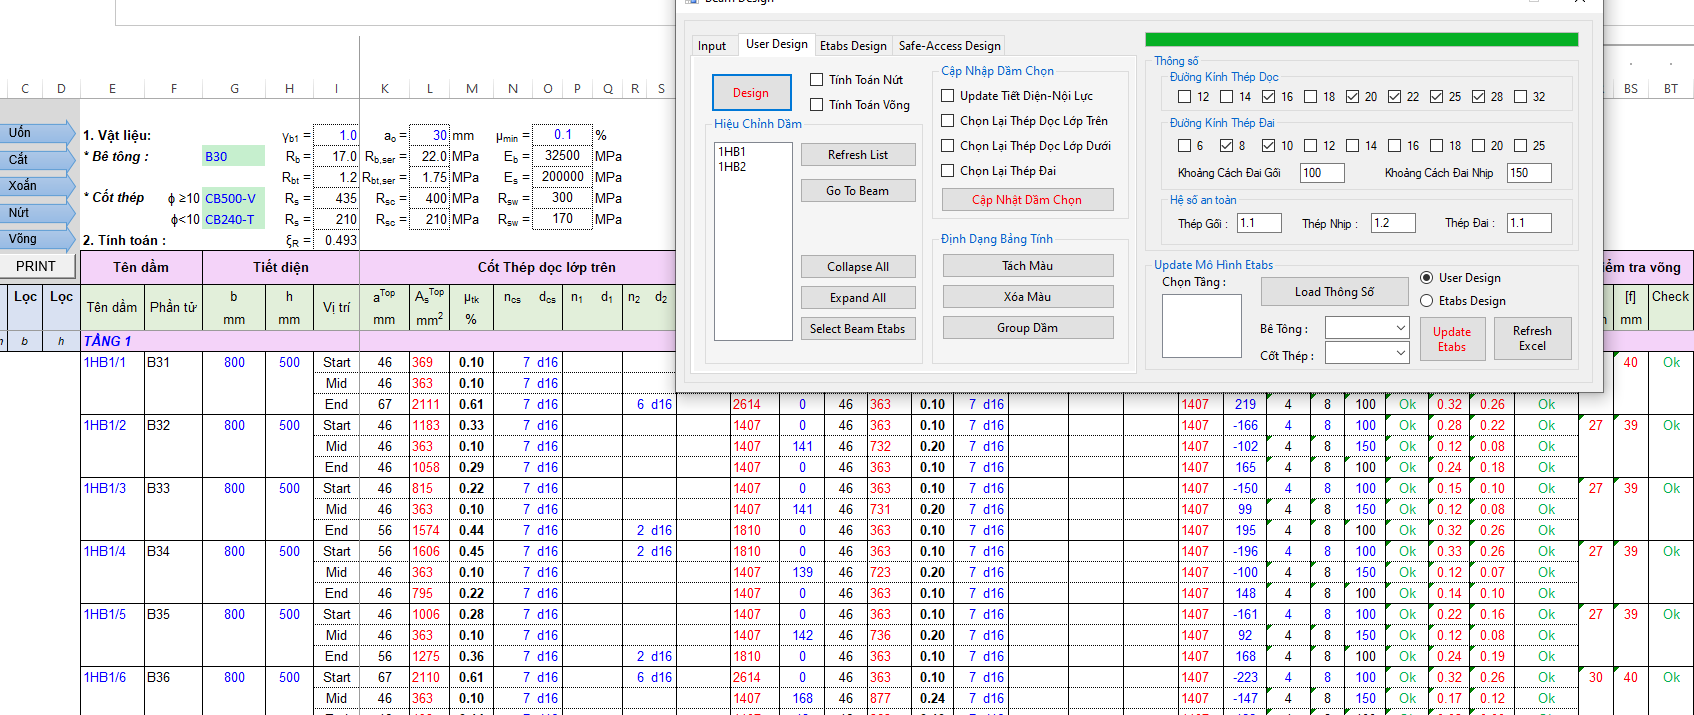This screenshot has width=1694, height=715.
Task: Uncheck diameter 8 under Đường Kính Thép Đai
Action: click(x=1227, y=146)
